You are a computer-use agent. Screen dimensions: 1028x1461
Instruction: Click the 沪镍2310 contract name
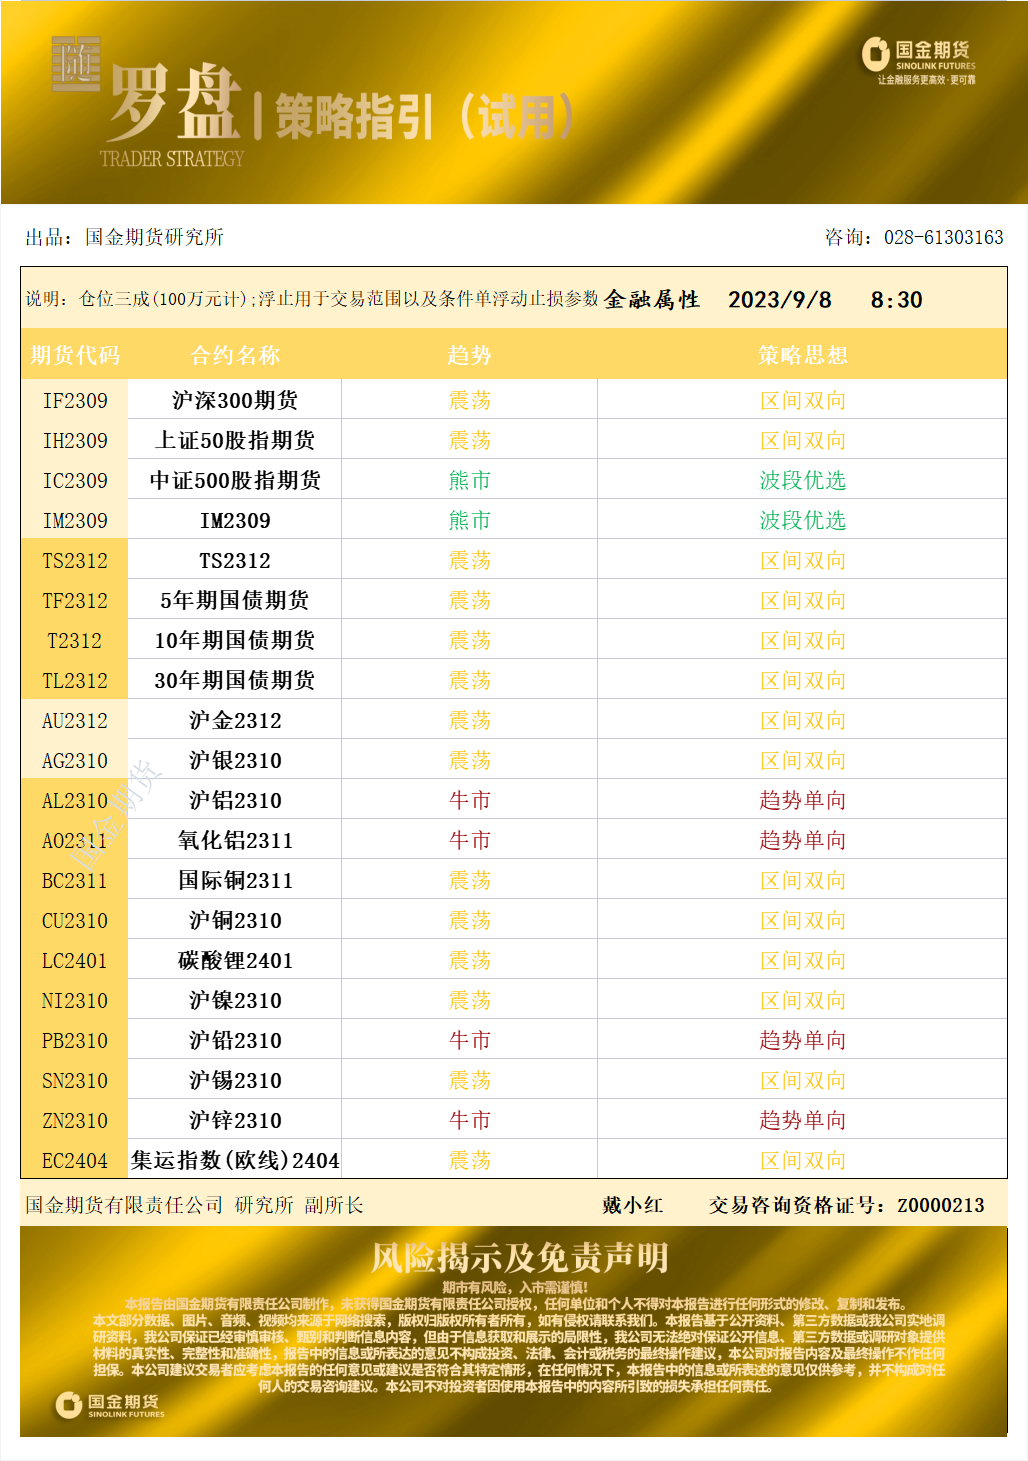(x=235, y=1000)
